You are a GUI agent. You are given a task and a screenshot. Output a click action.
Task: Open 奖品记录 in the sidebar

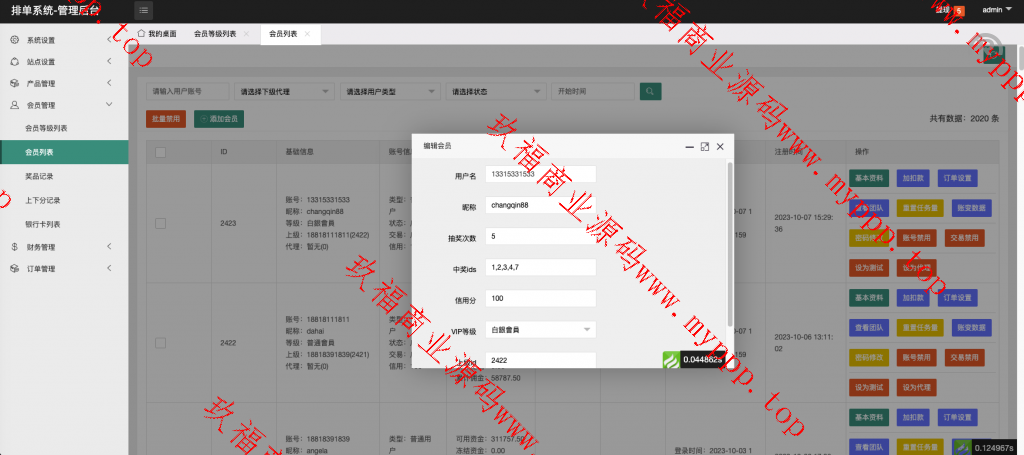(40, 176)
